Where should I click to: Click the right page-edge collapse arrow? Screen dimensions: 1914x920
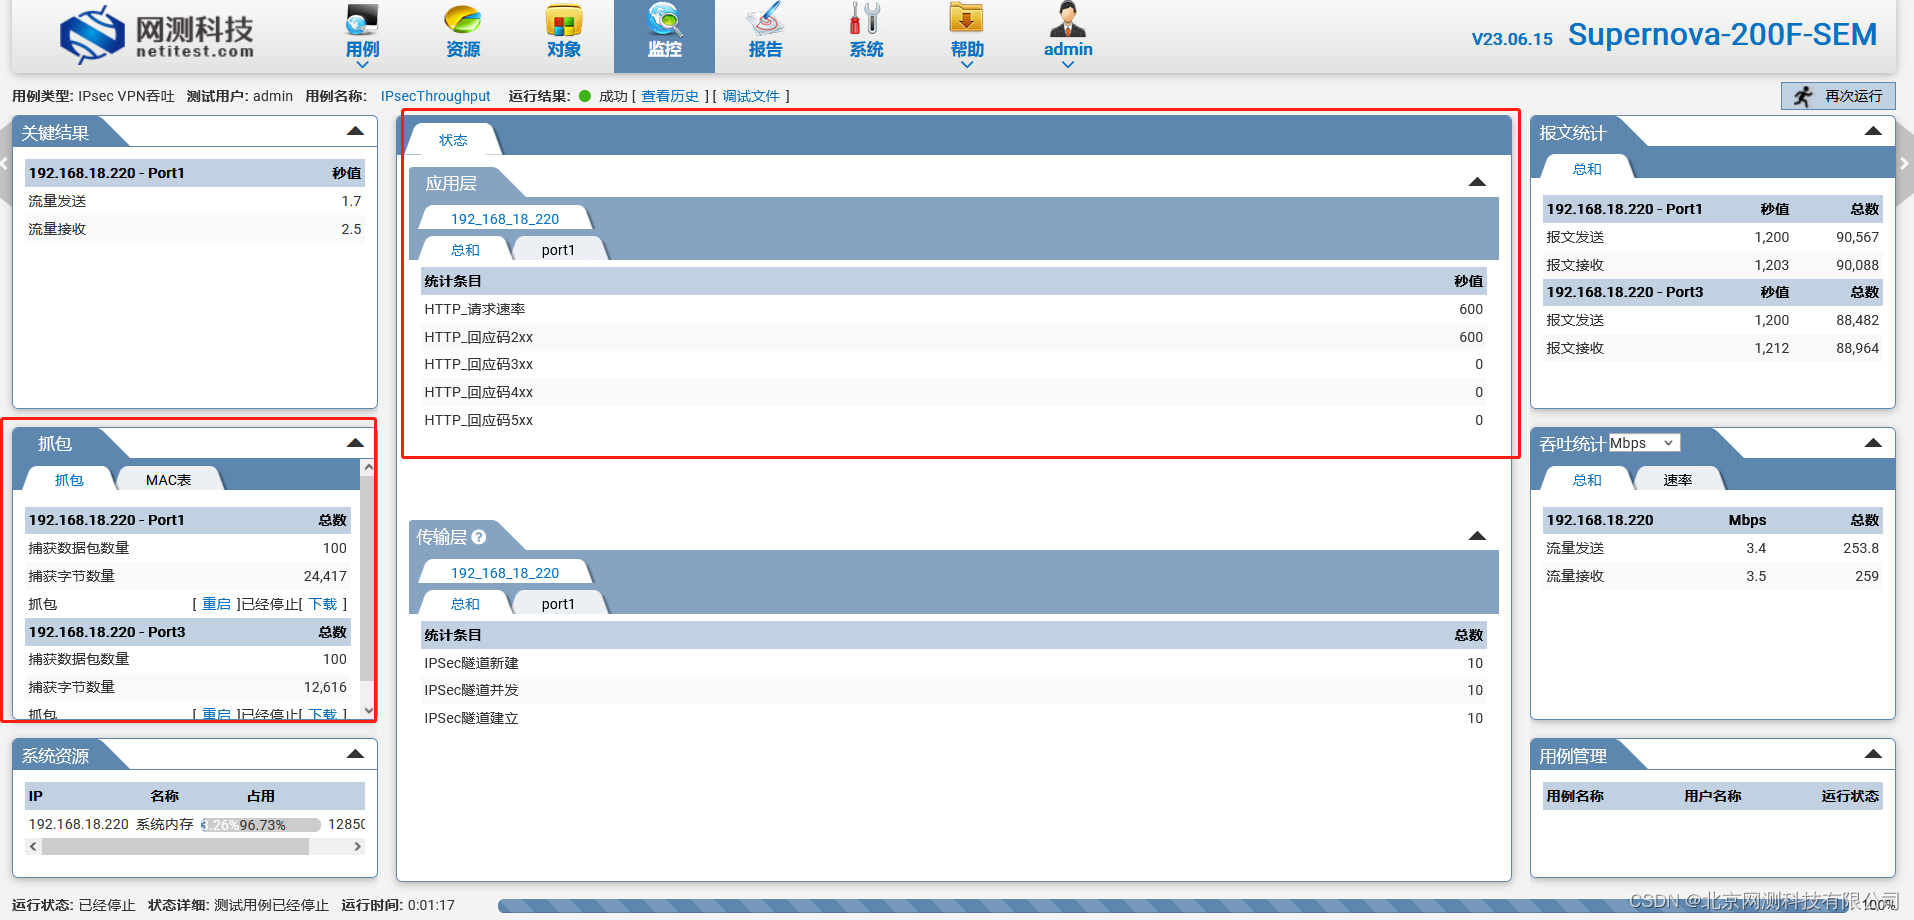point(1905,163)
